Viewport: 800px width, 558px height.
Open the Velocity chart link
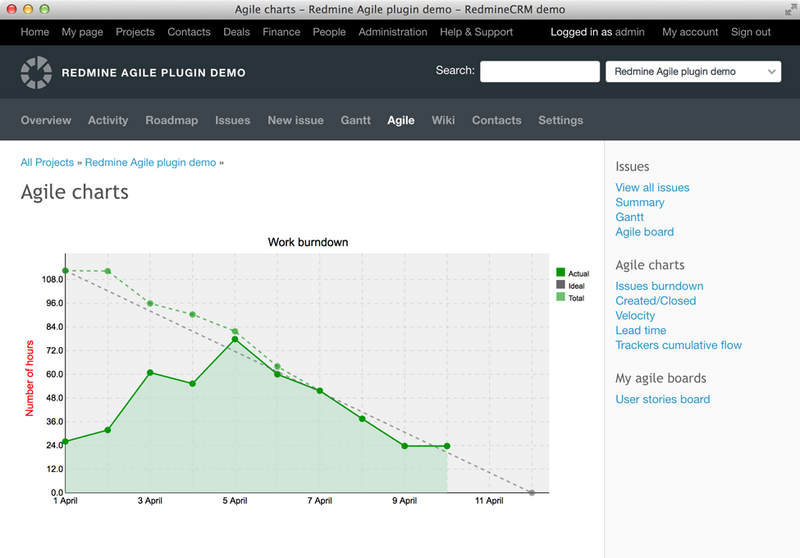click(635, 315)
